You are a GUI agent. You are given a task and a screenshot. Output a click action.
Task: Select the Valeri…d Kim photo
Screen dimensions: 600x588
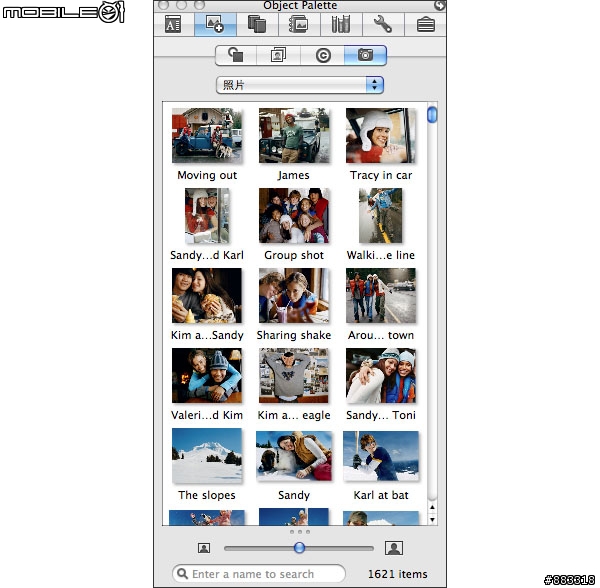(x=207, y=375)
